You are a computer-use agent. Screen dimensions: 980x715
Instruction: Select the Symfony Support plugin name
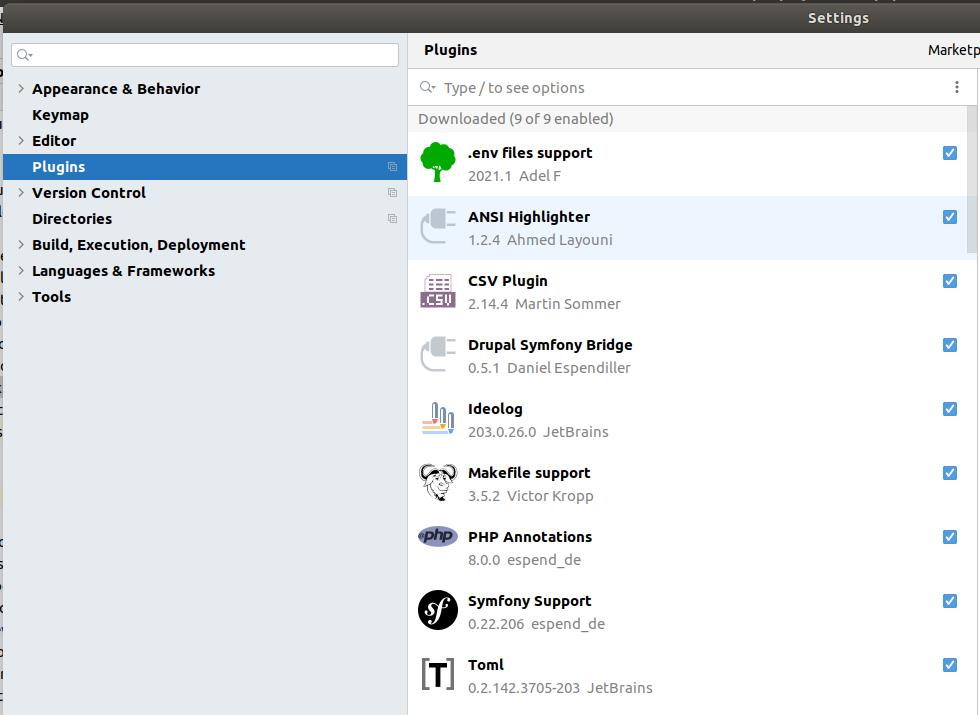point(529,601)
